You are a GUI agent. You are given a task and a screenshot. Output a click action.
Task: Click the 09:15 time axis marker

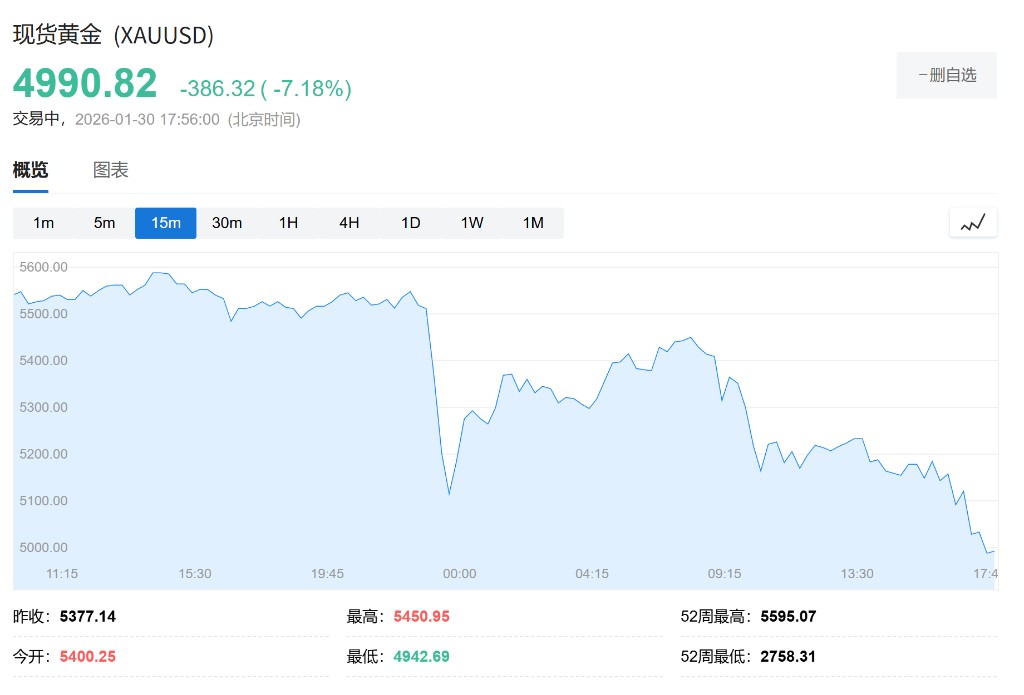[x=725, y=574]
